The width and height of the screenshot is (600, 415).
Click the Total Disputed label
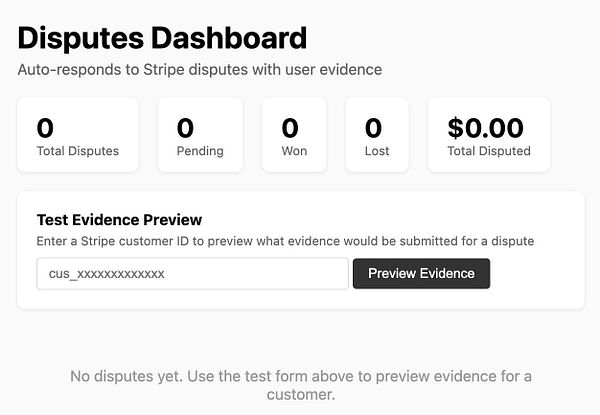point(489,151)
